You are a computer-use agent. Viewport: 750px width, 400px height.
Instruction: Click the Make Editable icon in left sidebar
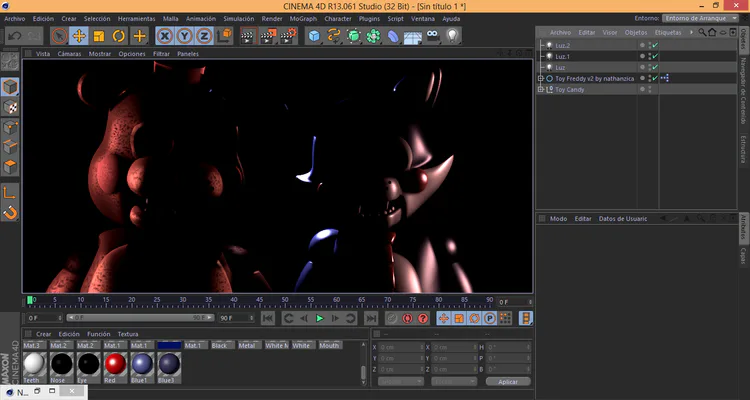coord(10,62)
